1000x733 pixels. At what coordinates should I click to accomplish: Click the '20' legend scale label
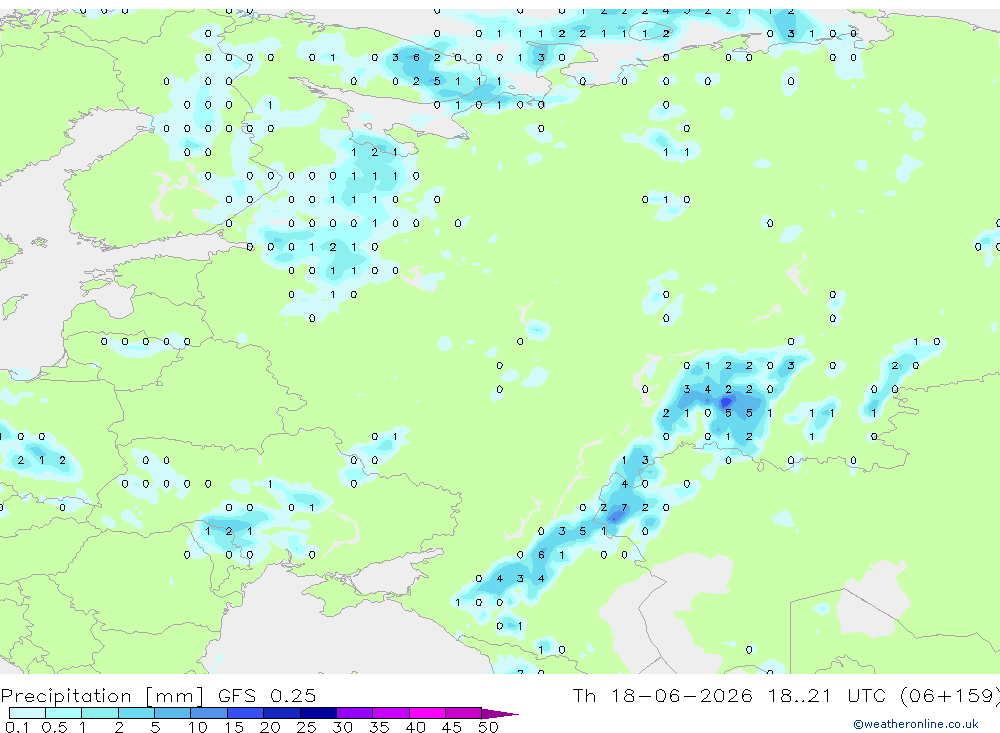pos(270,727)
